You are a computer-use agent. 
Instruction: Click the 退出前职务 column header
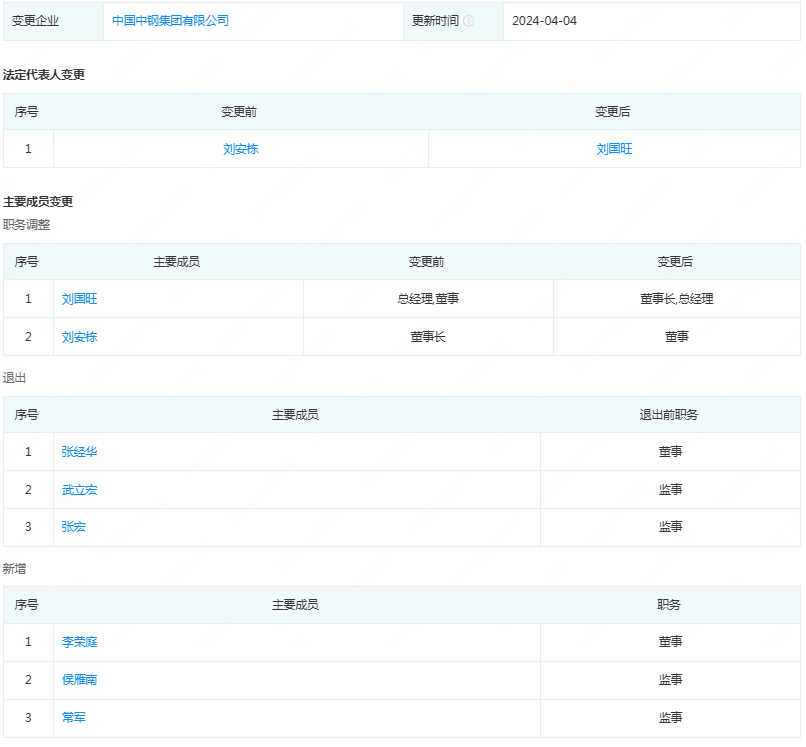click(x=670, y=415)
